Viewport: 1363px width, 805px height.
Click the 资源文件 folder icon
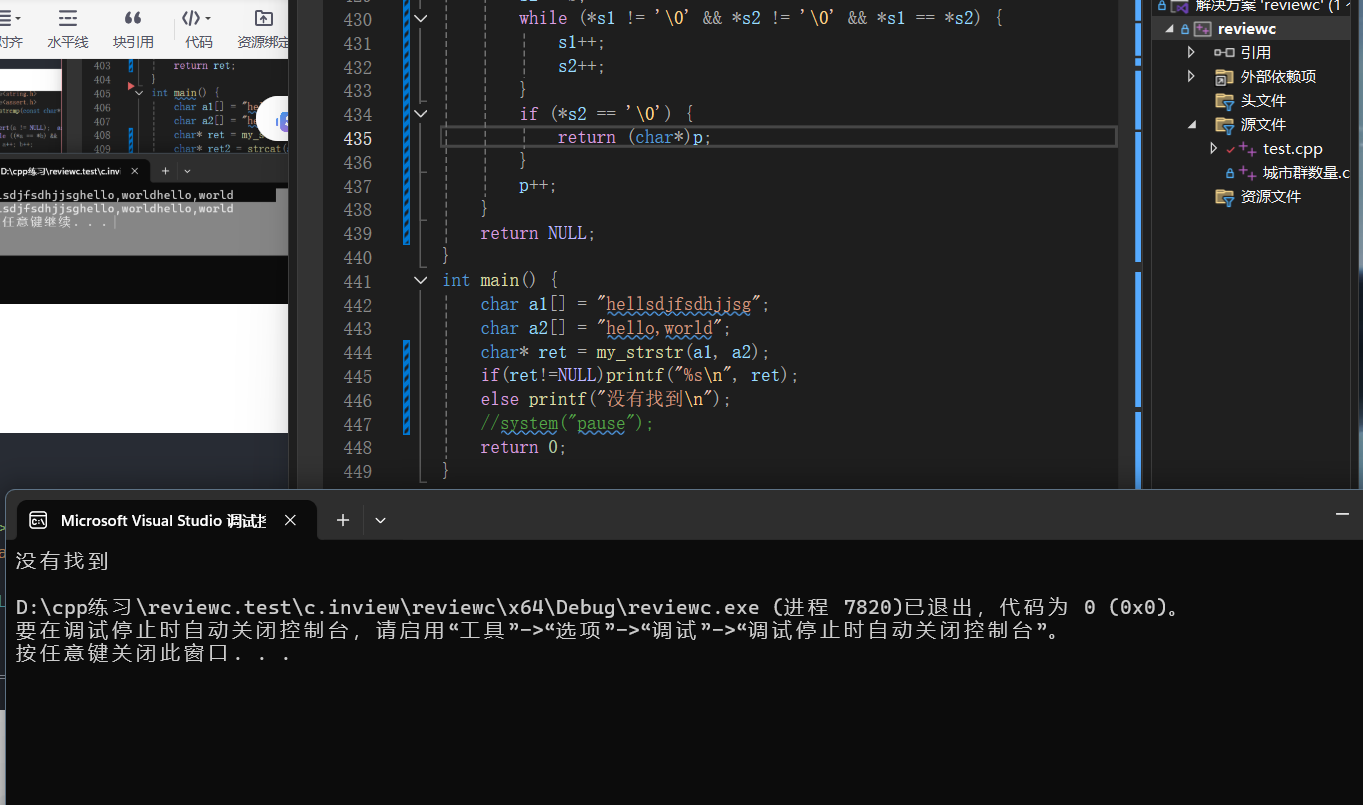[1224, 197]
